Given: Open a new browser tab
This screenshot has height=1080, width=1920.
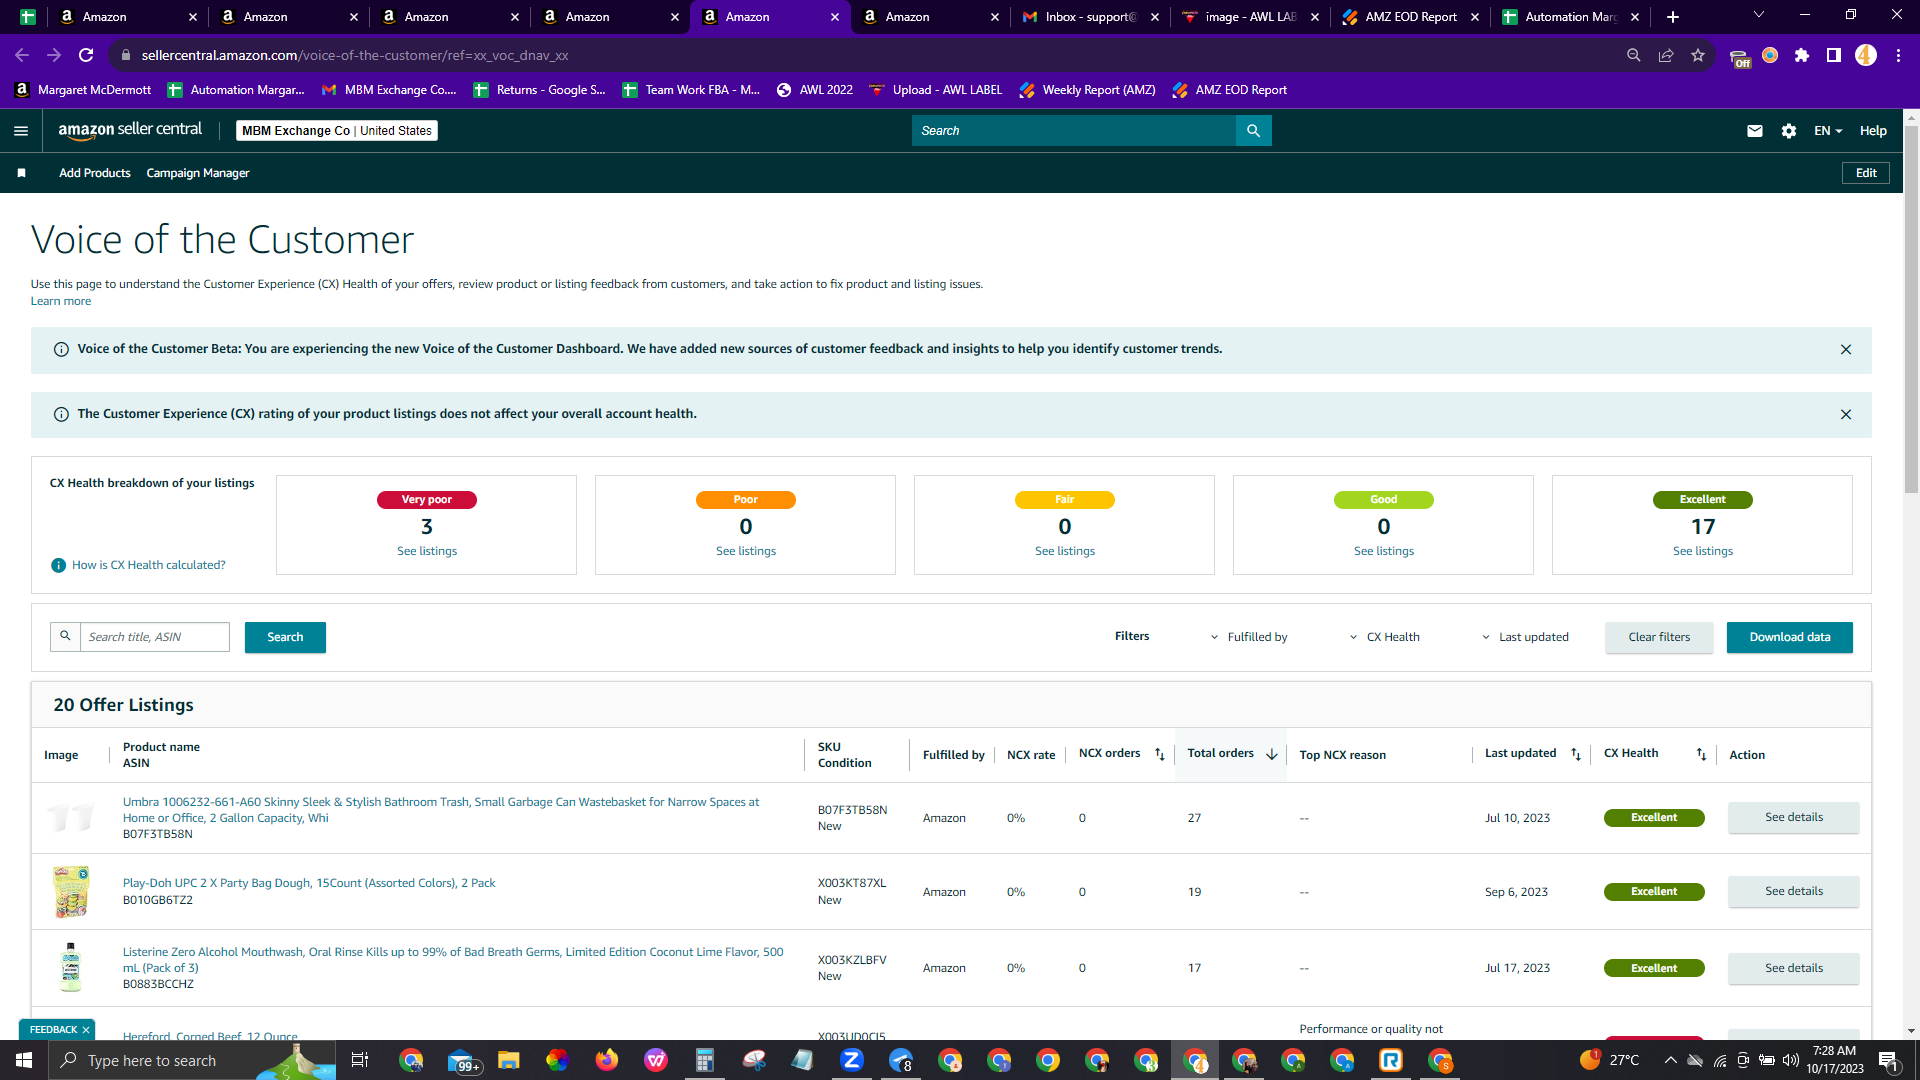Looking at the screenshot, I should coord(1673,17).
